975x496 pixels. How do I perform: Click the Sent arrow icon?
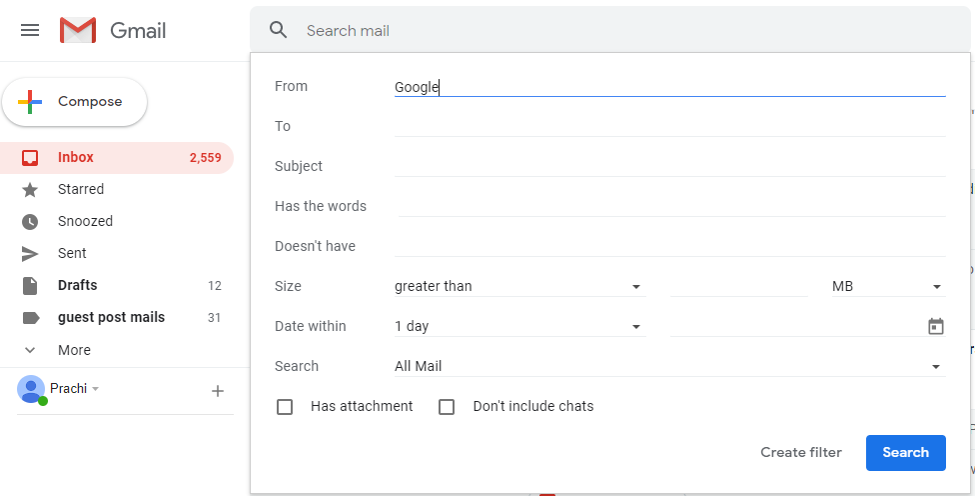pos(30,254)
